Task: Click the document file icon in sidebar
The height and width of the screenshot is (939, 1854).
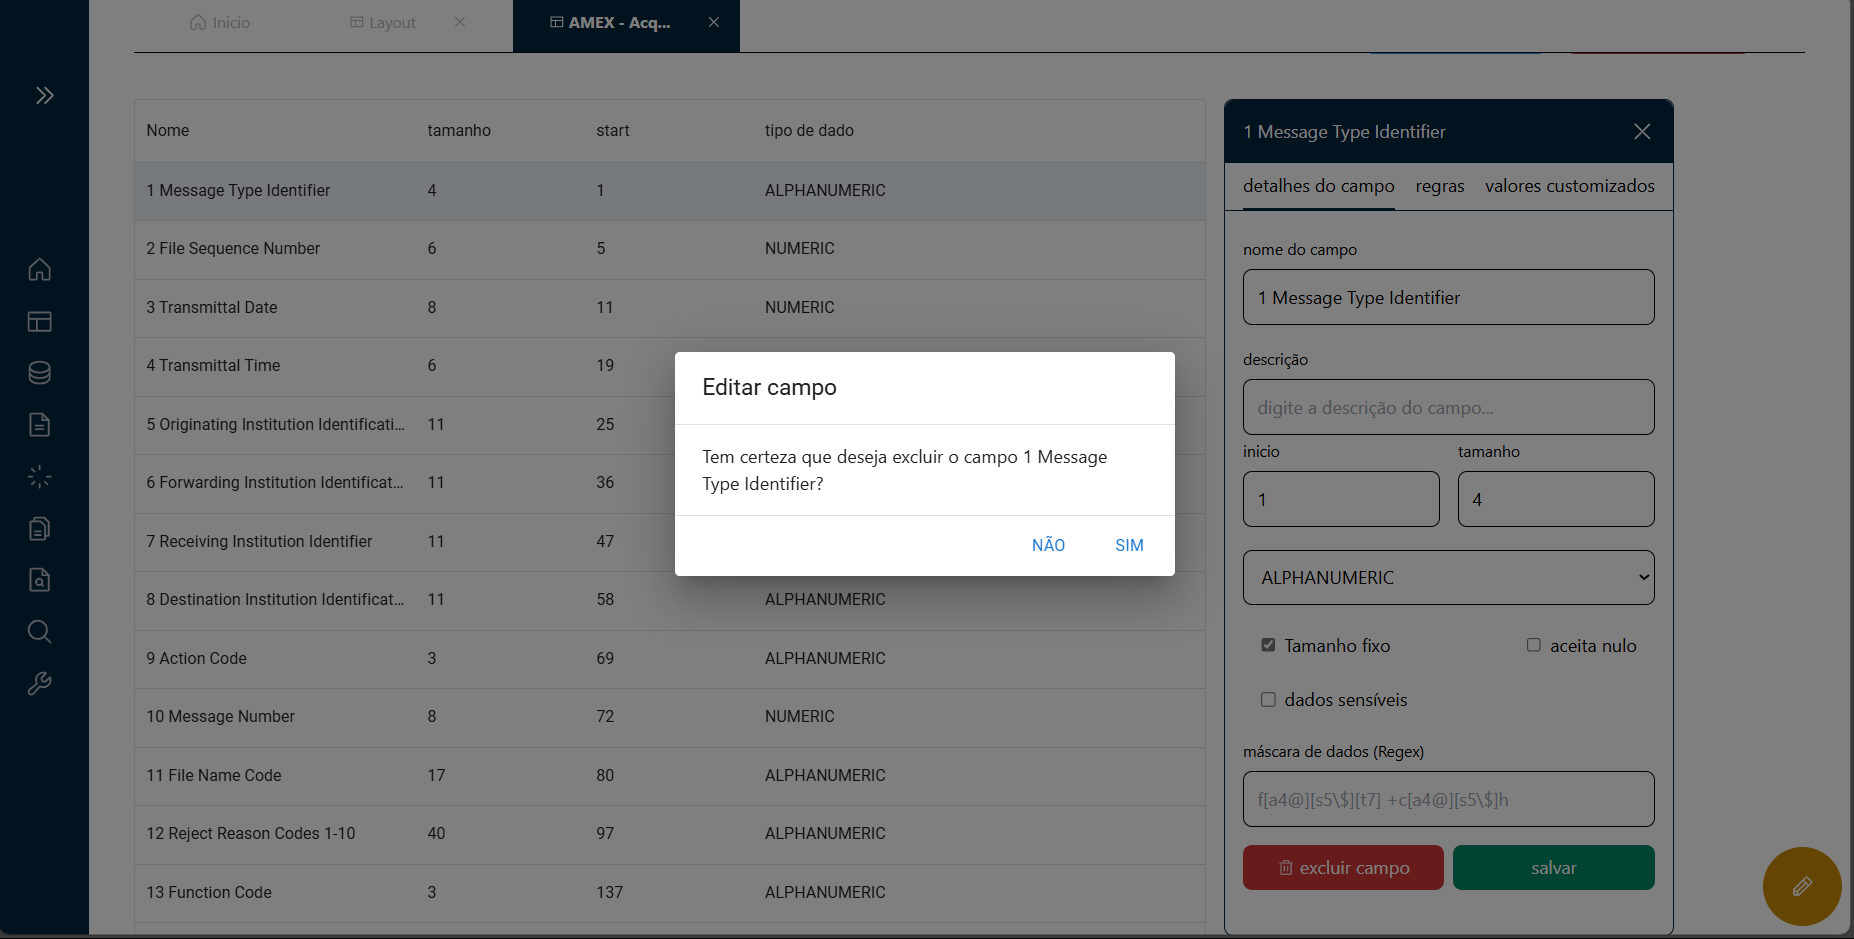Action: (x=40, y=425)
